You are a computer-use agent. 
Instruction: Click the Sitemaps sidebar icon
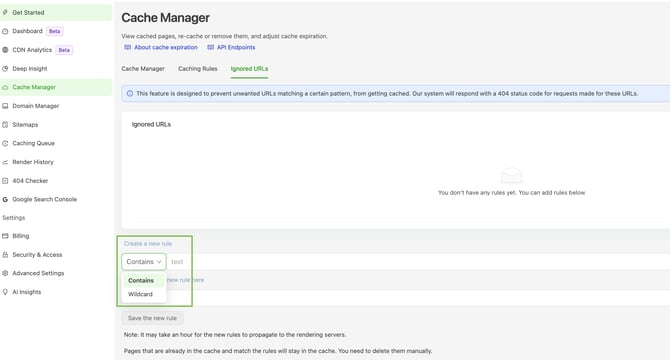(x=5, y=125)
